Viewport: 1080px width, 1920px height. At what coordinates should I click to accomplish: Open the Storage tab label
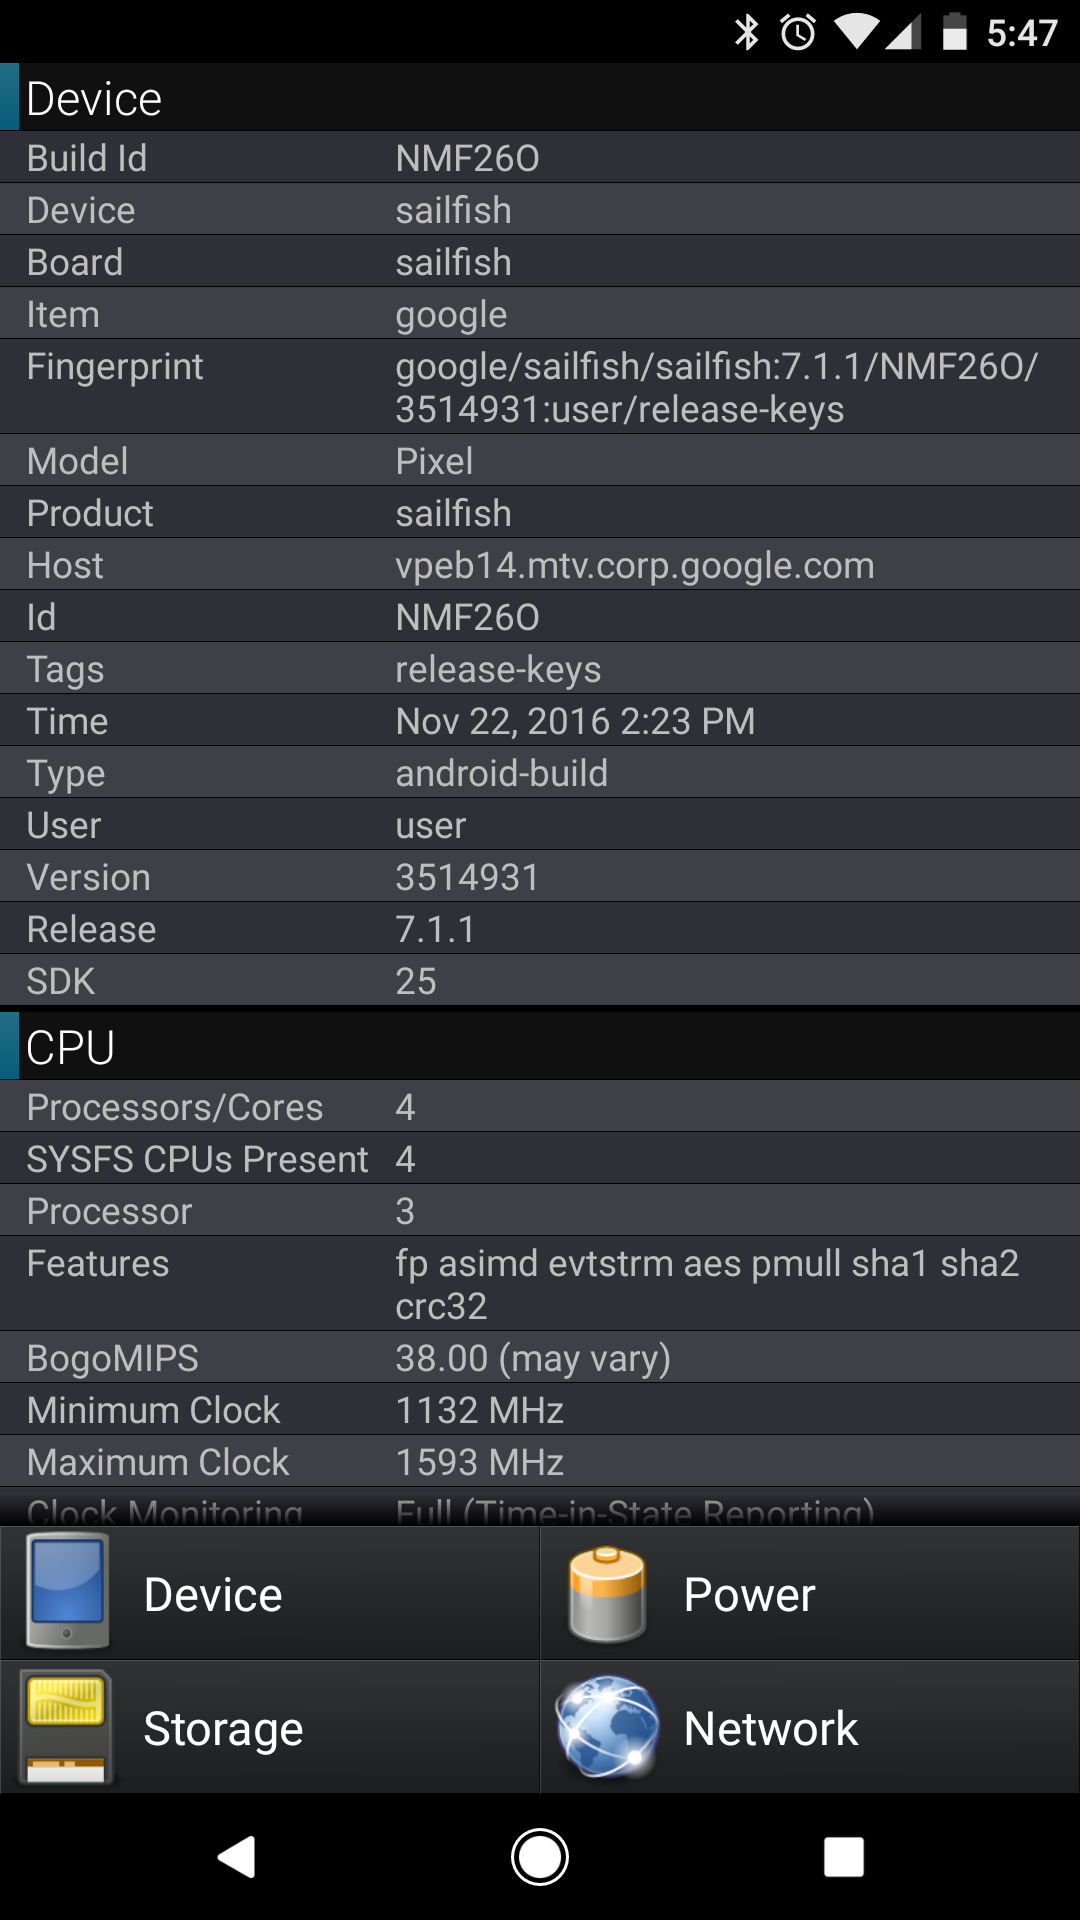point(223,1729)
